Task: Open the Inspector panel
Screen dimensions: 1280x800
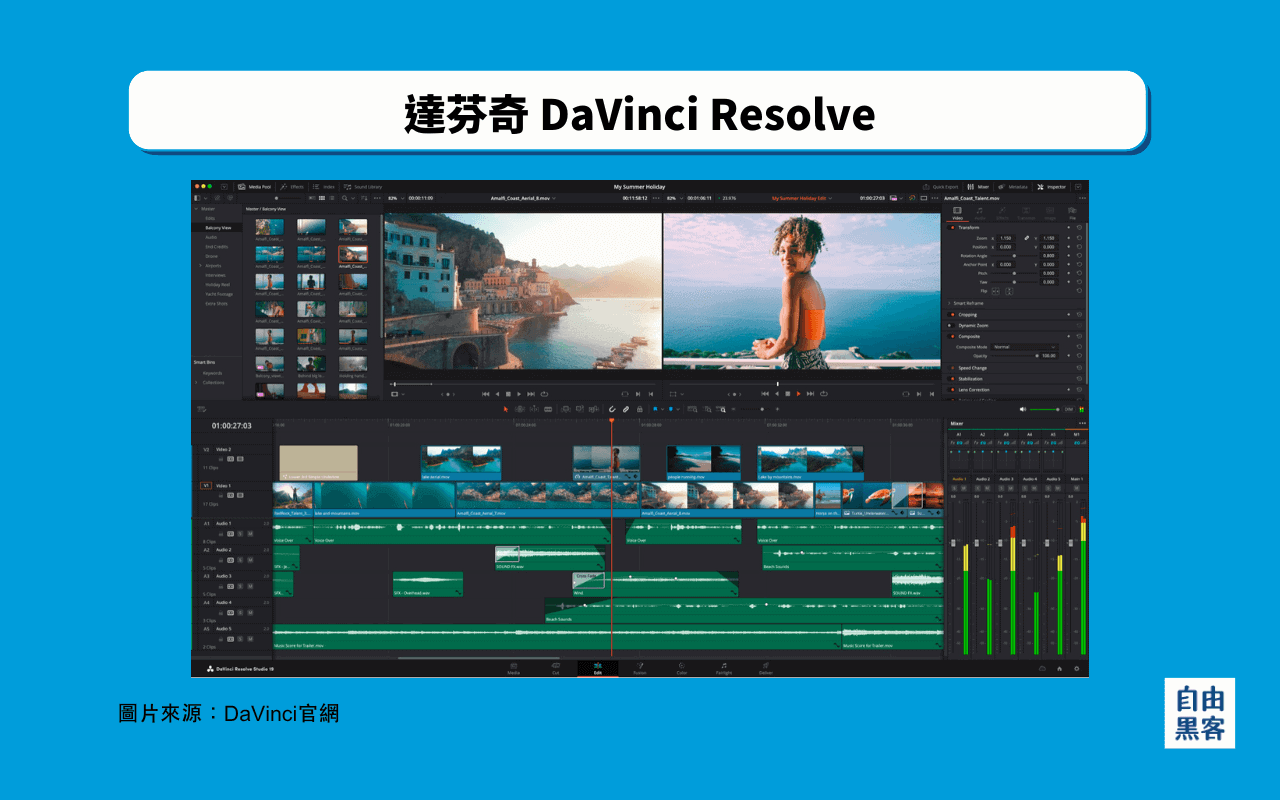Action: tap(1051, 187)
